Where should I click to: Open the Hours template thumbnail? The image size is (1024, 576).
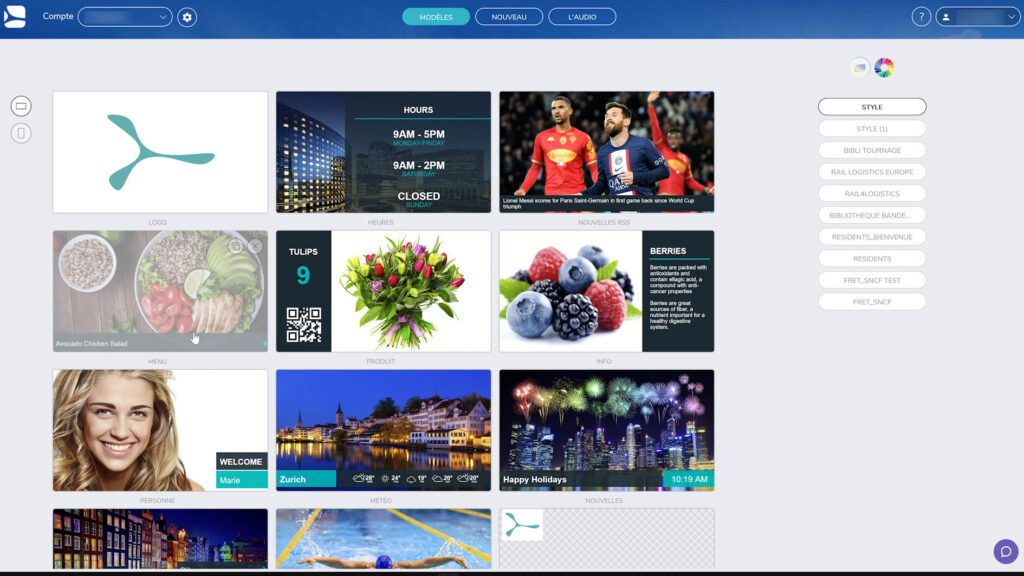(383, 152)
